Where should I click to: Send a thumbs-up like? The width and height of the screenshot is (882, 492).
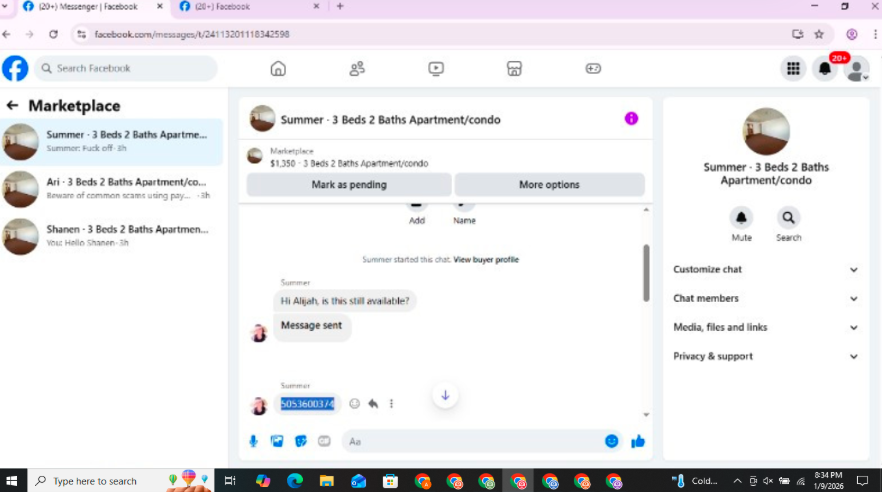coord(638,441)
